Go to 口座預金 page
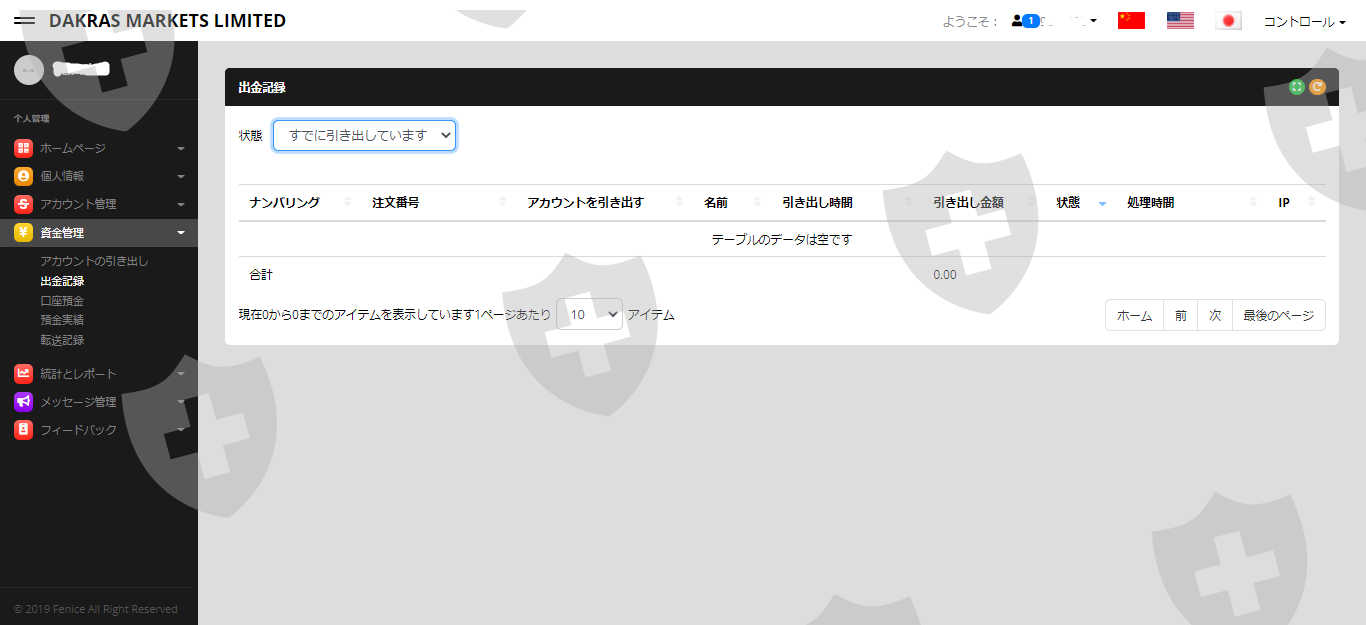The height and width of the screenshot is (625, 1366). coord(62,301)
